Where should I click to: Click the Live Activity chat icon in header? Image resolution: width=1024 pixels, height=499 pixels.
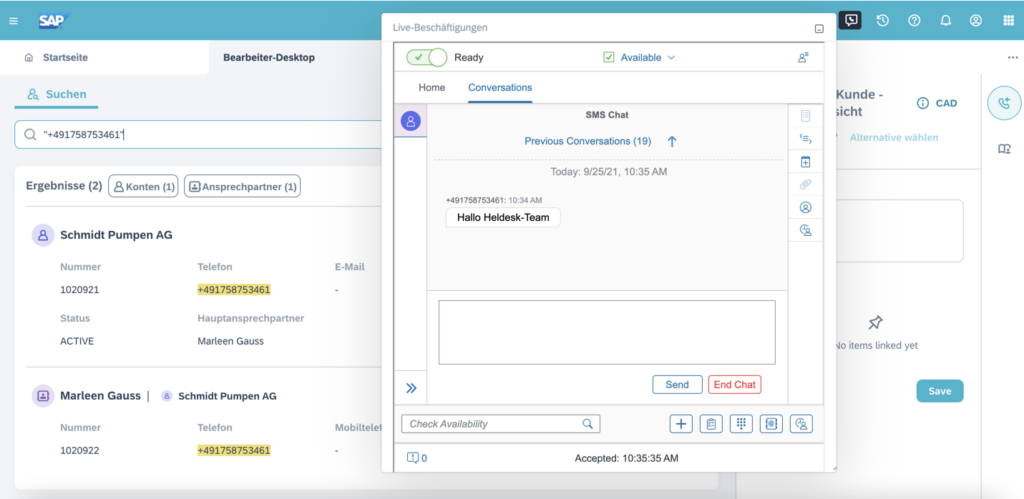coord(850,20)
